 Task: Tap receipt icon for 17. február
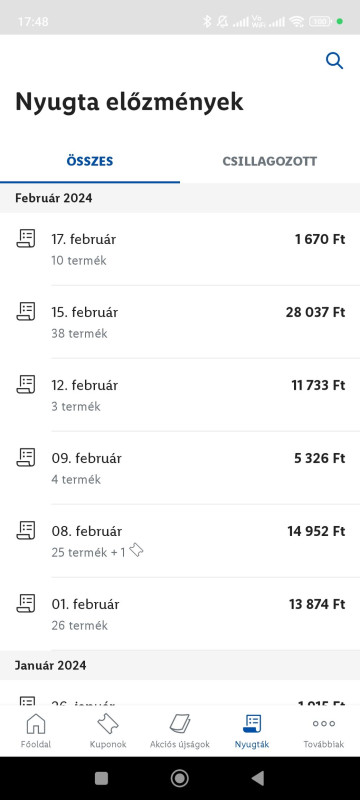pyautogui.click(x=25, y=238)
